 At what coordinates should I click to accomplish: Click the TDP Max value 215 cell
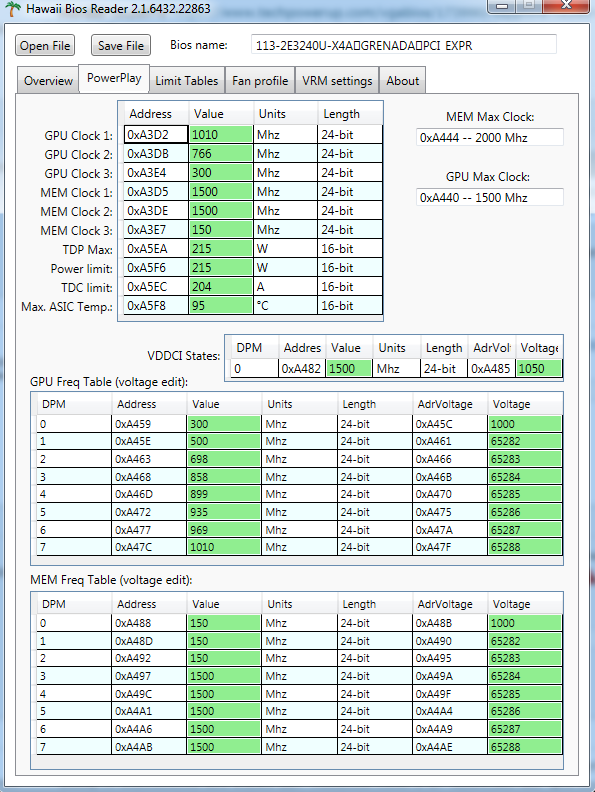point(220,249)
